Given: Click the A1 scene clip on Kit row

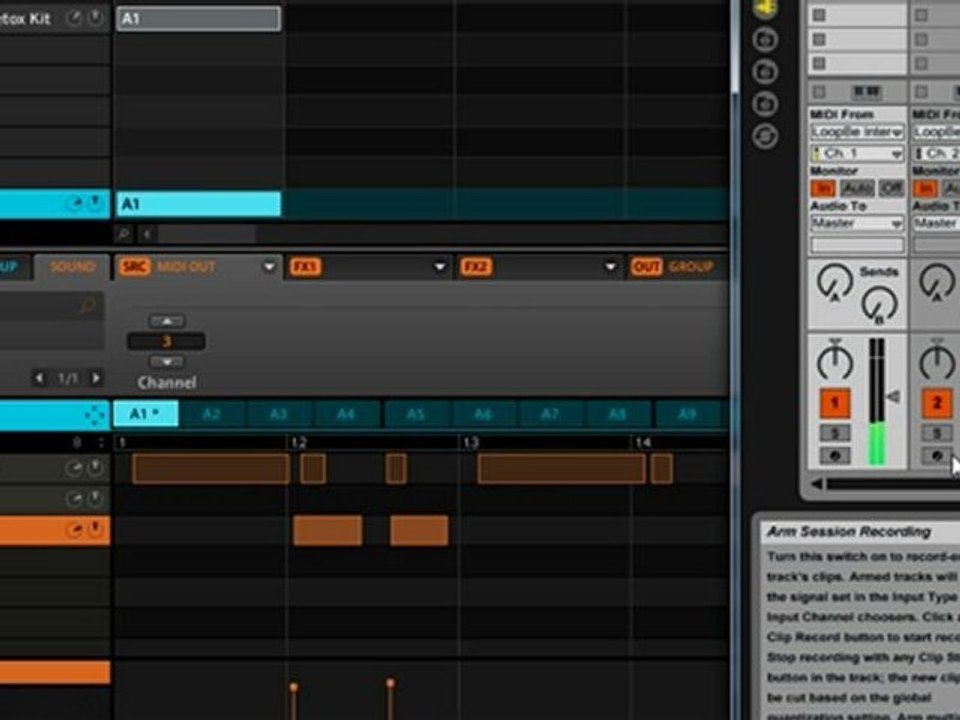Looking at the screenshot, I should click(x=198, y=18).
